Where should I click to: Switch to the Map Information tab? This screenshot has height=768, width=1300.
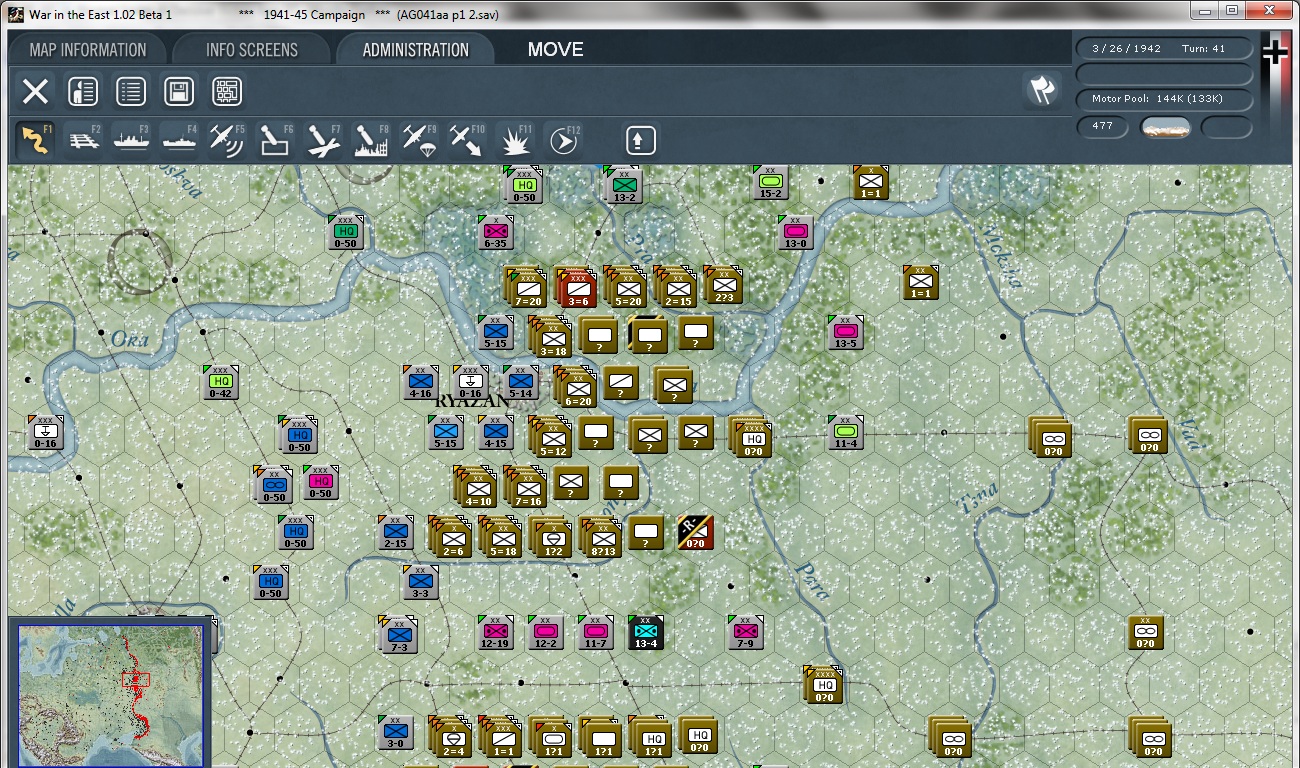pyautogui.click(x=88, y=50)
